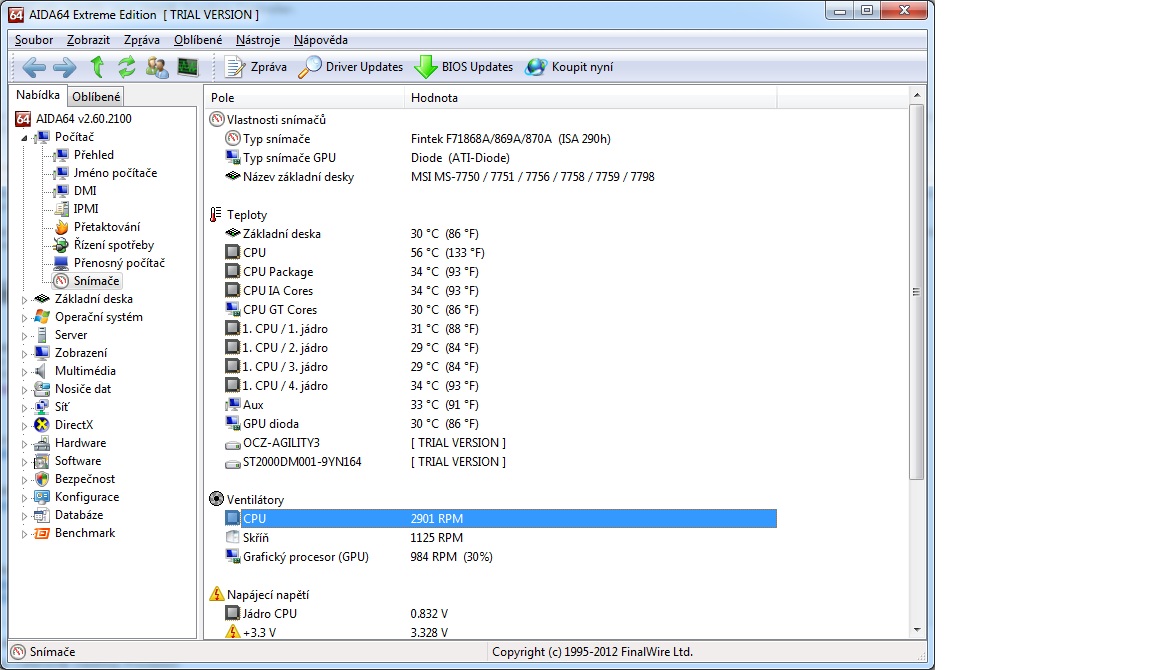Expand the DirectX tree node
This screenshot has width=1152, height=670.
click(x=24, y=425)
